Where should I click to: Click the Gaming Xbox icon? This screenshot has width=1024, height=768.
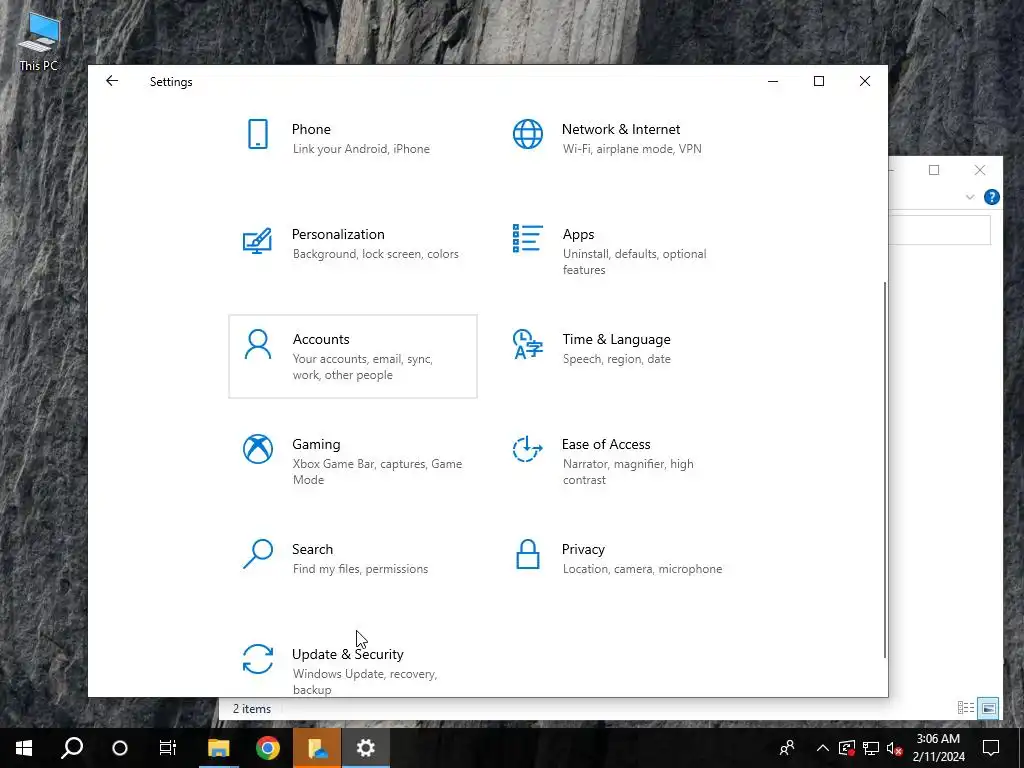point(258,449)
